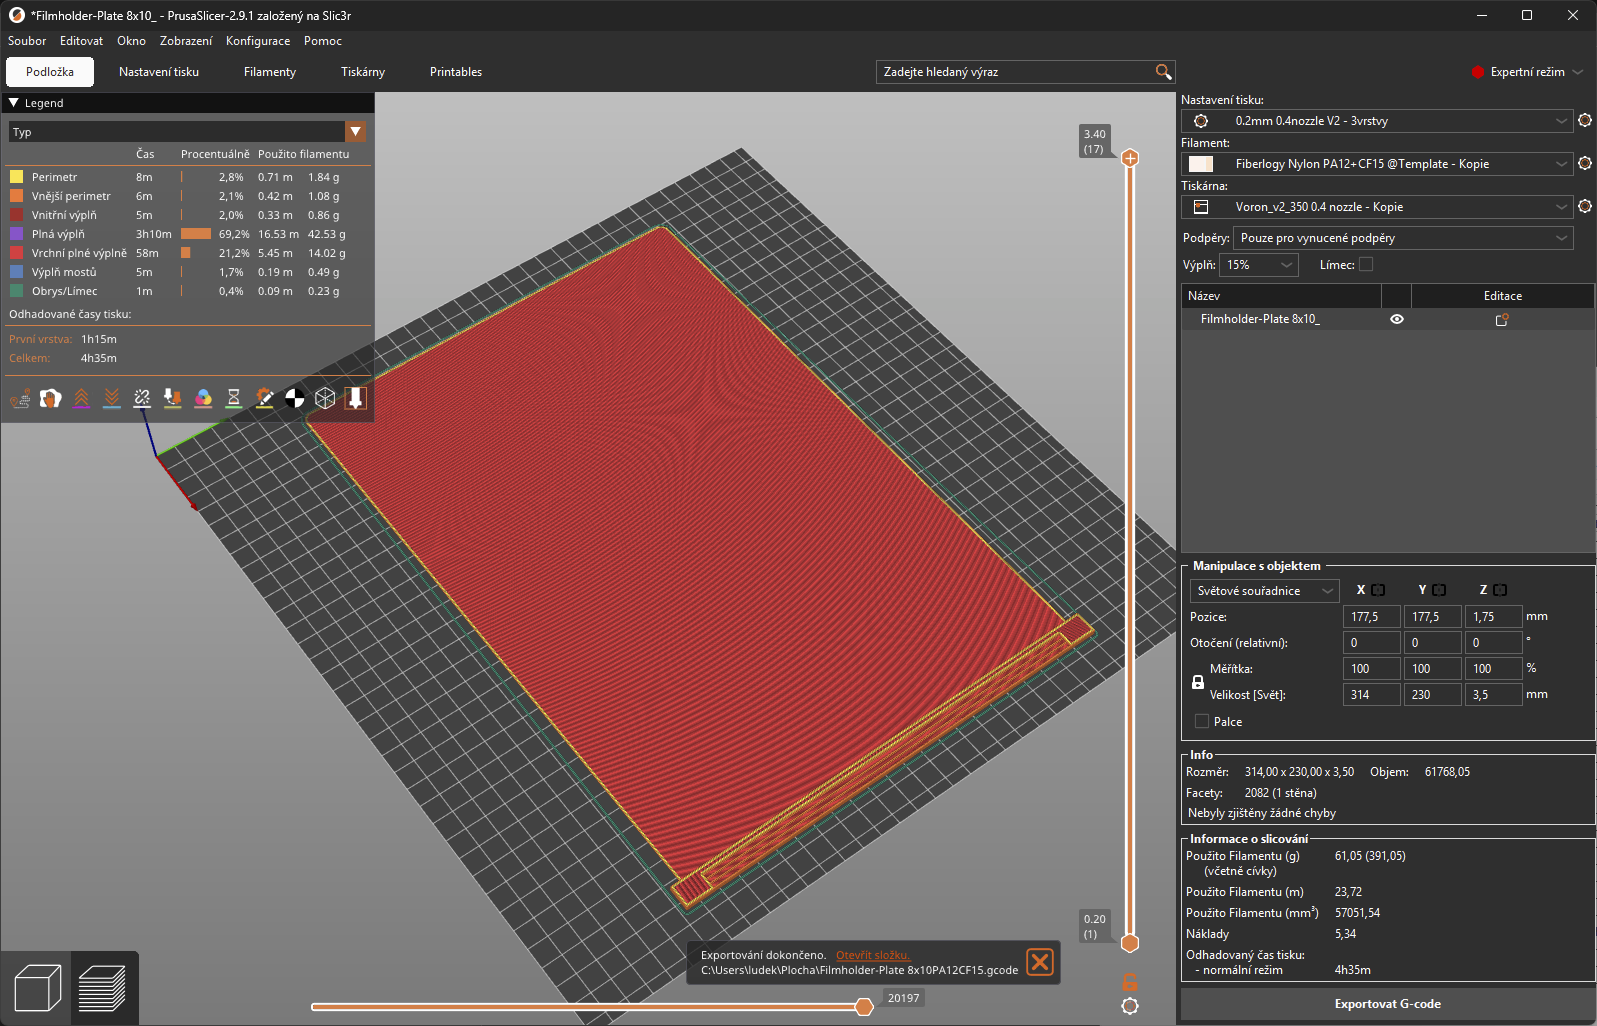Switch to 3D editor view cube icon

tap(37, 988)
